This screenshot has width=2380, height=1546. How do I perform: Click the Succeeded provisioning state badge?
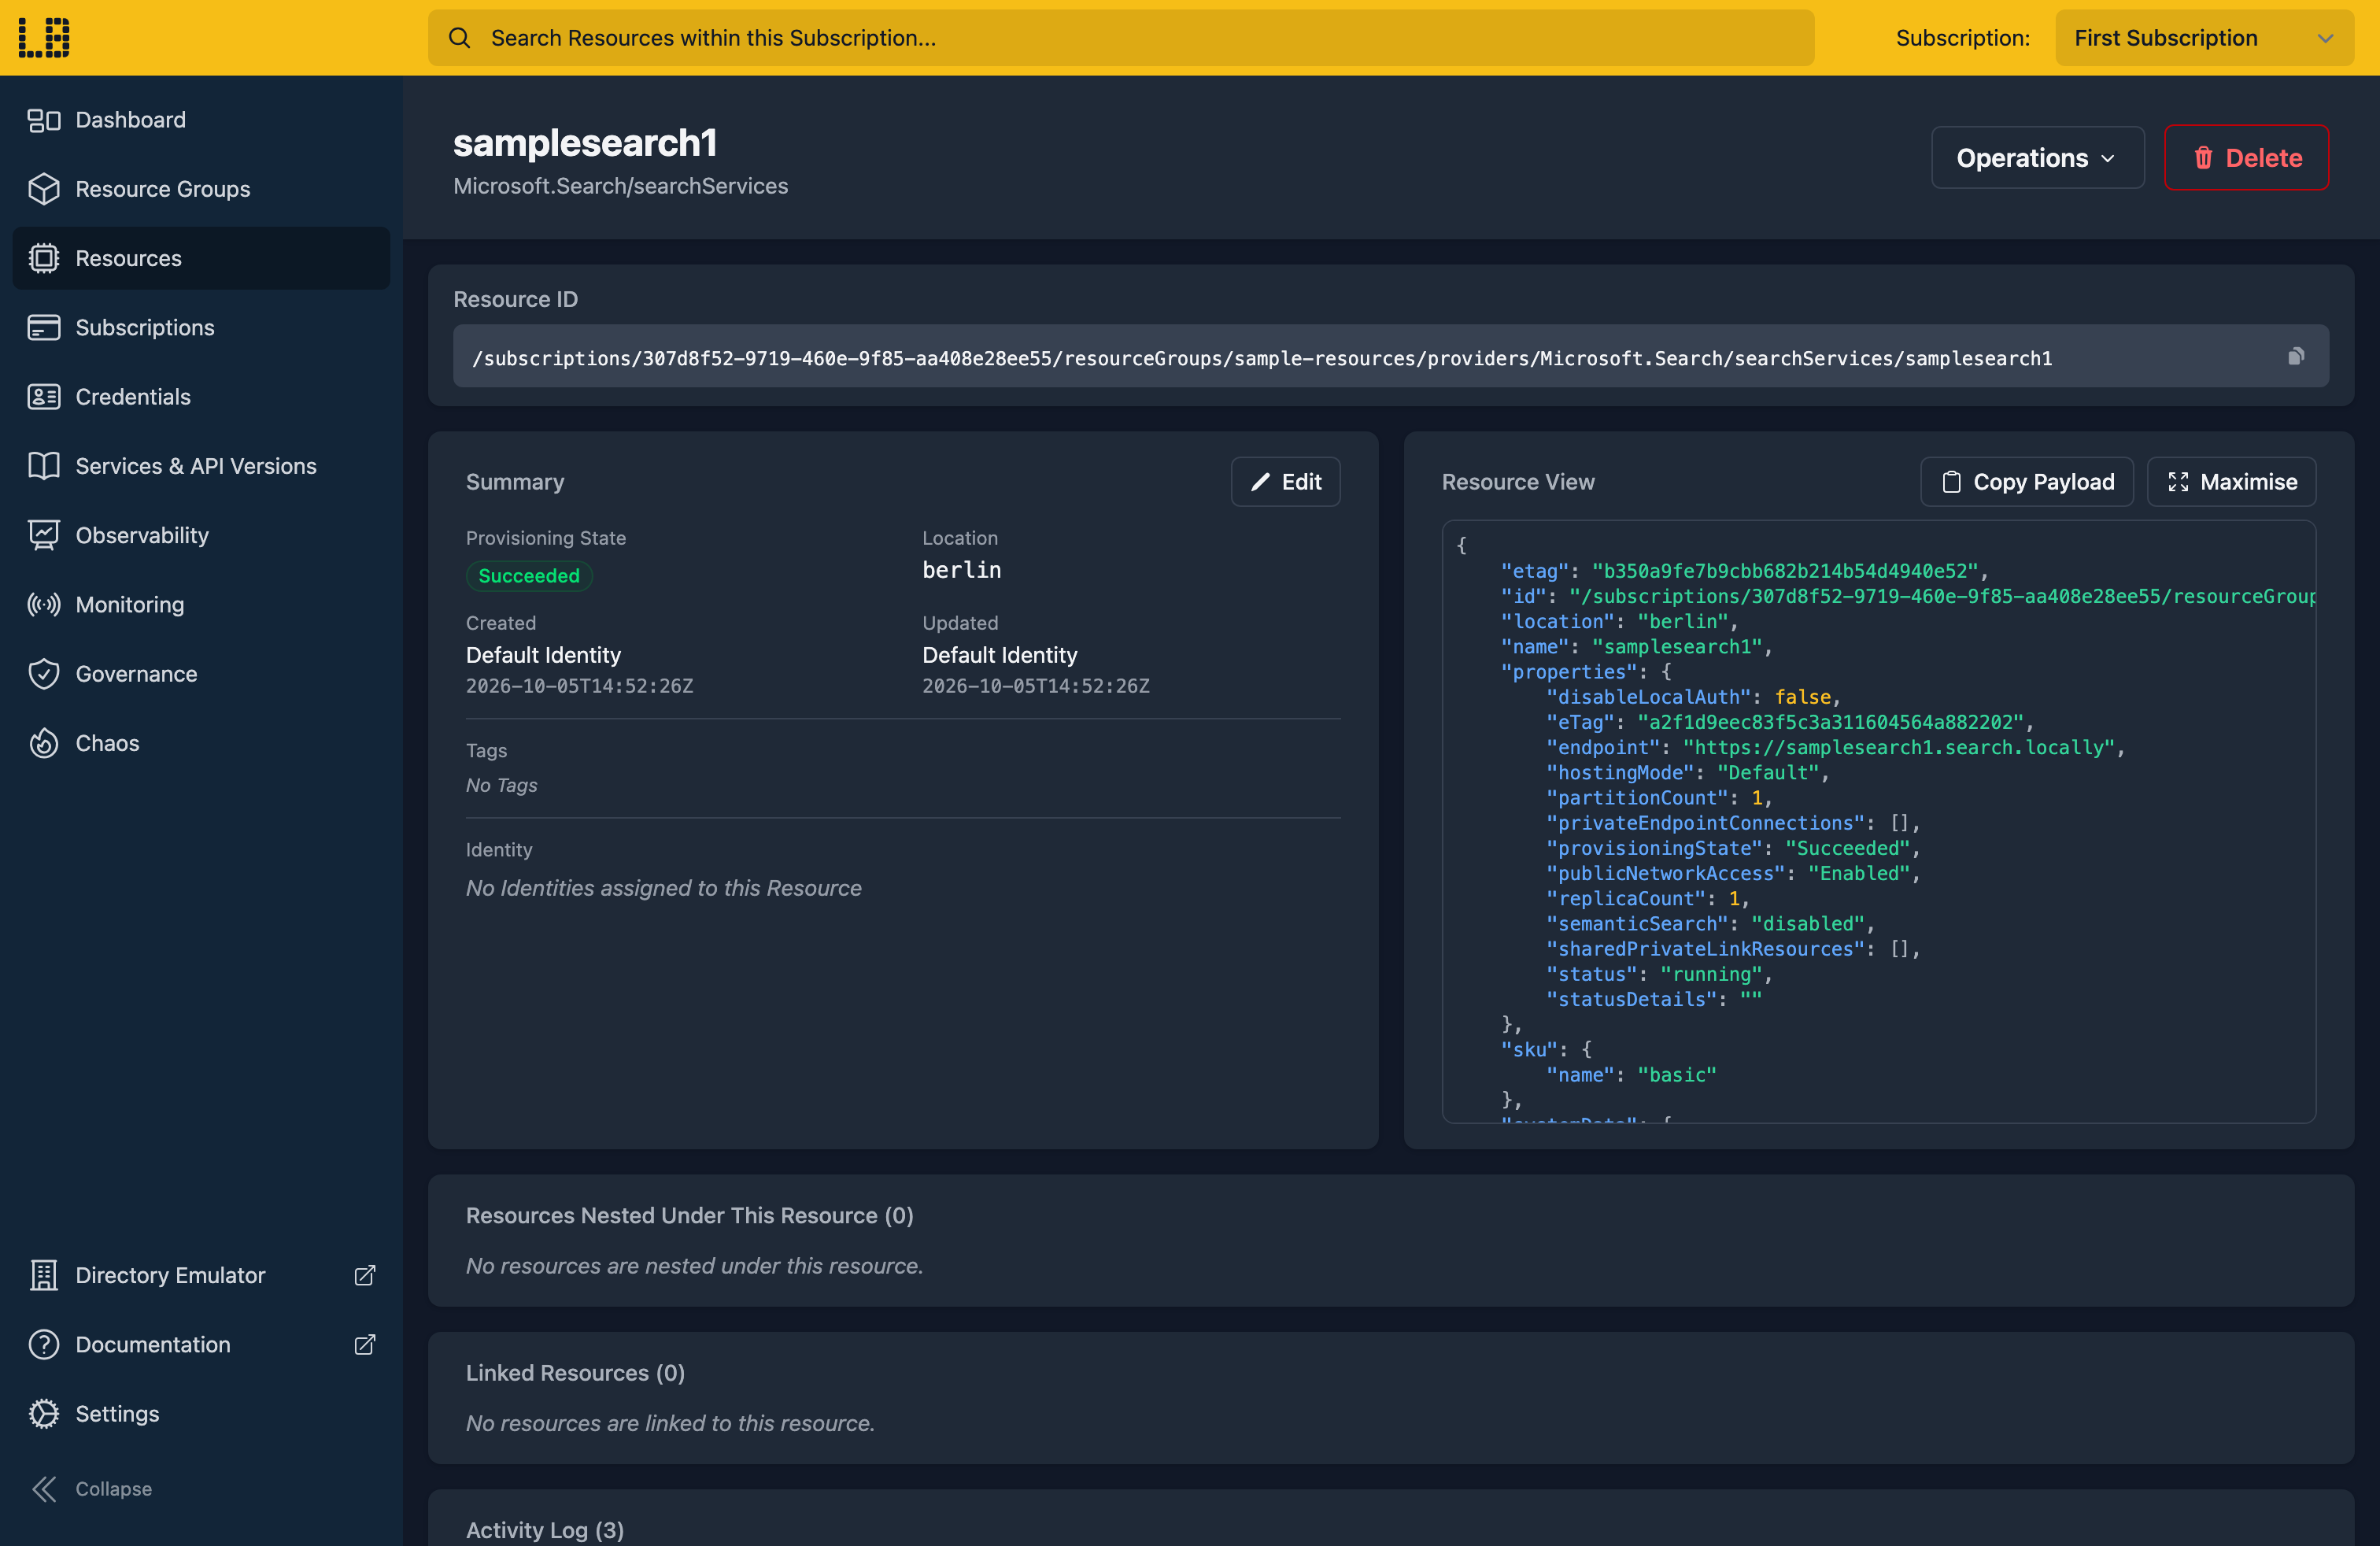click(529, 576)
